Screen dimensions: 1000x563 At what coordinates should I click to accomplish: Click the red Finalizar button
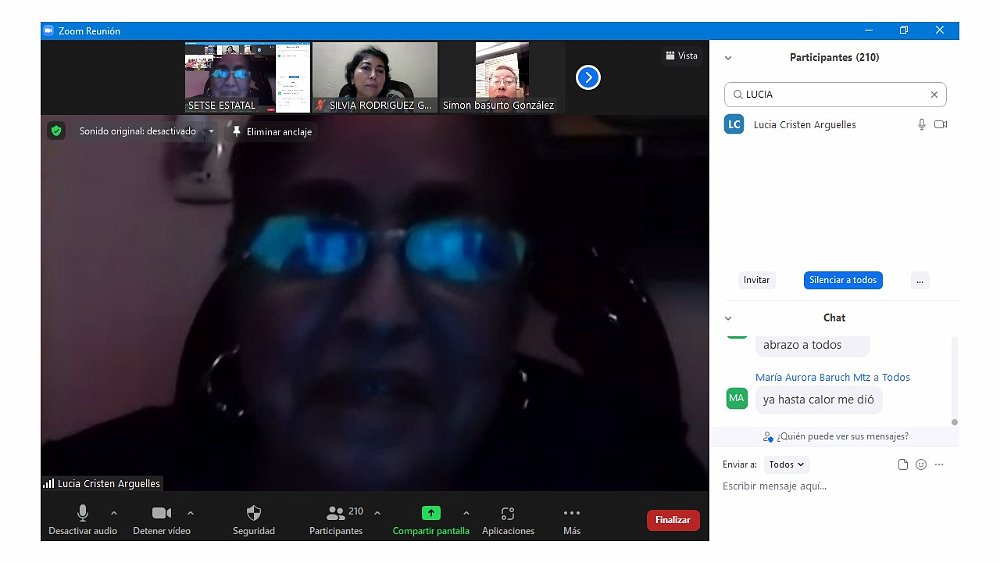tap(673, 520)
